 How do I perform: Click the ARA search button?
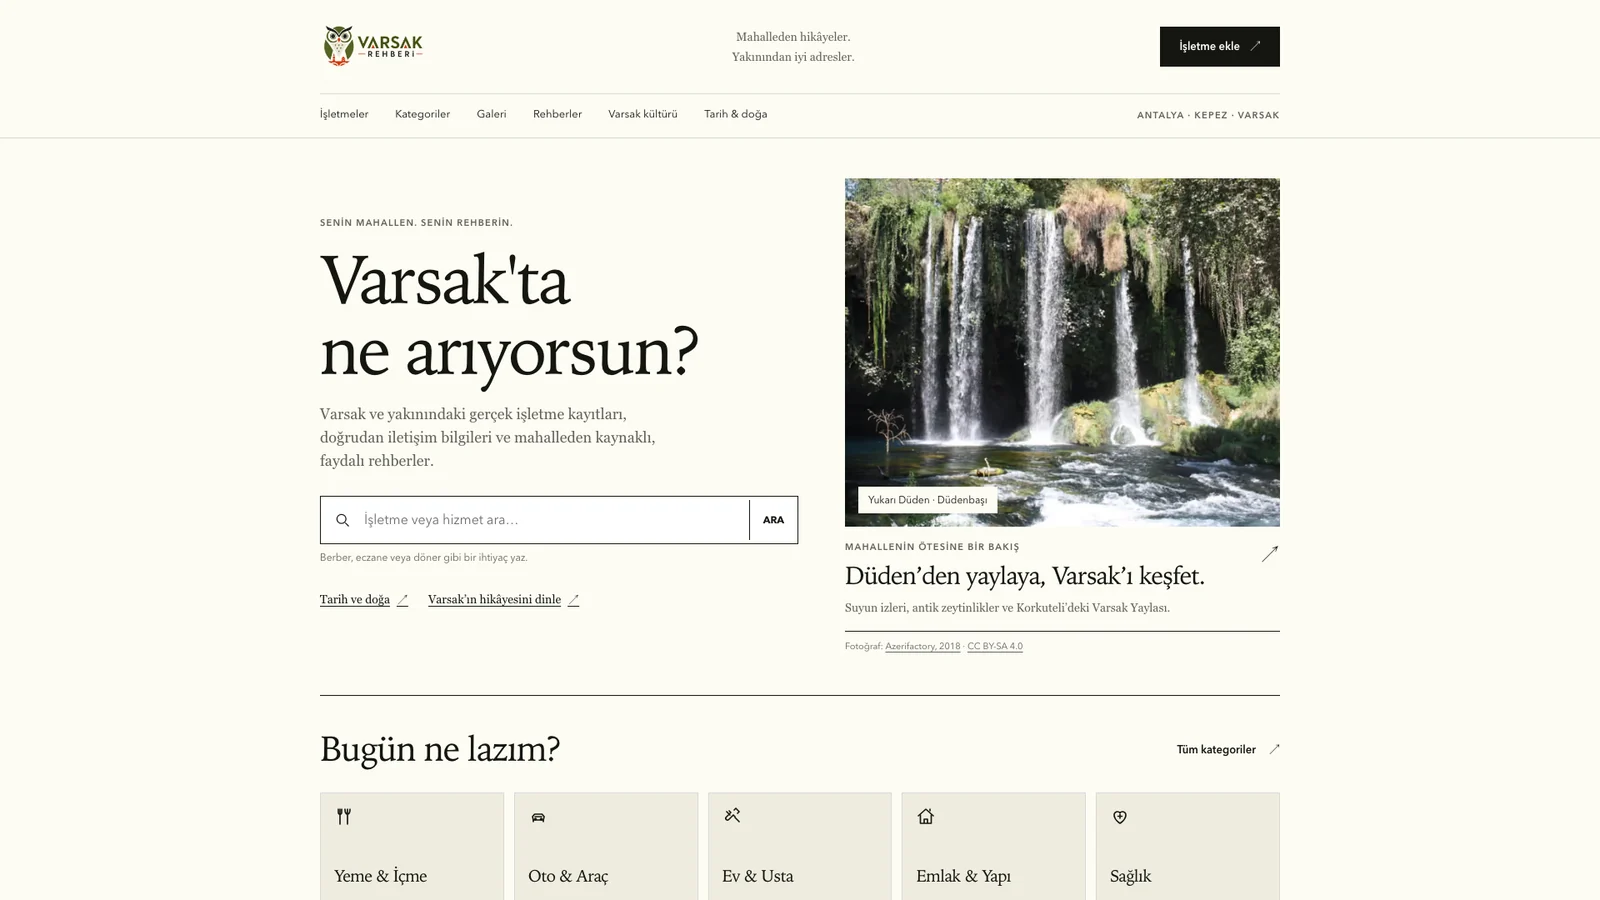click(x=773, y=520)
